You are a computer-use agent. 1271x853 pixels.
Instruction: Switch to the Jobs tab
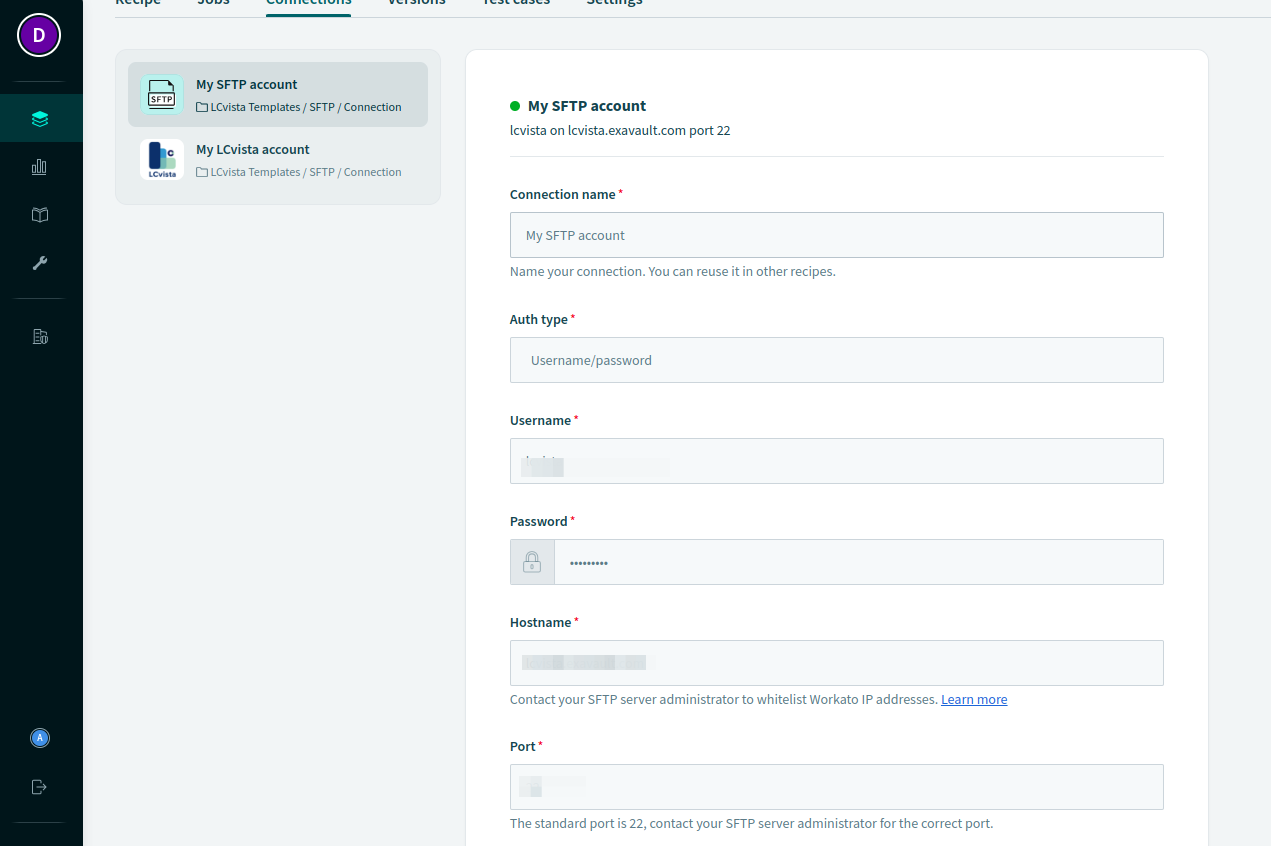[213, 4]
